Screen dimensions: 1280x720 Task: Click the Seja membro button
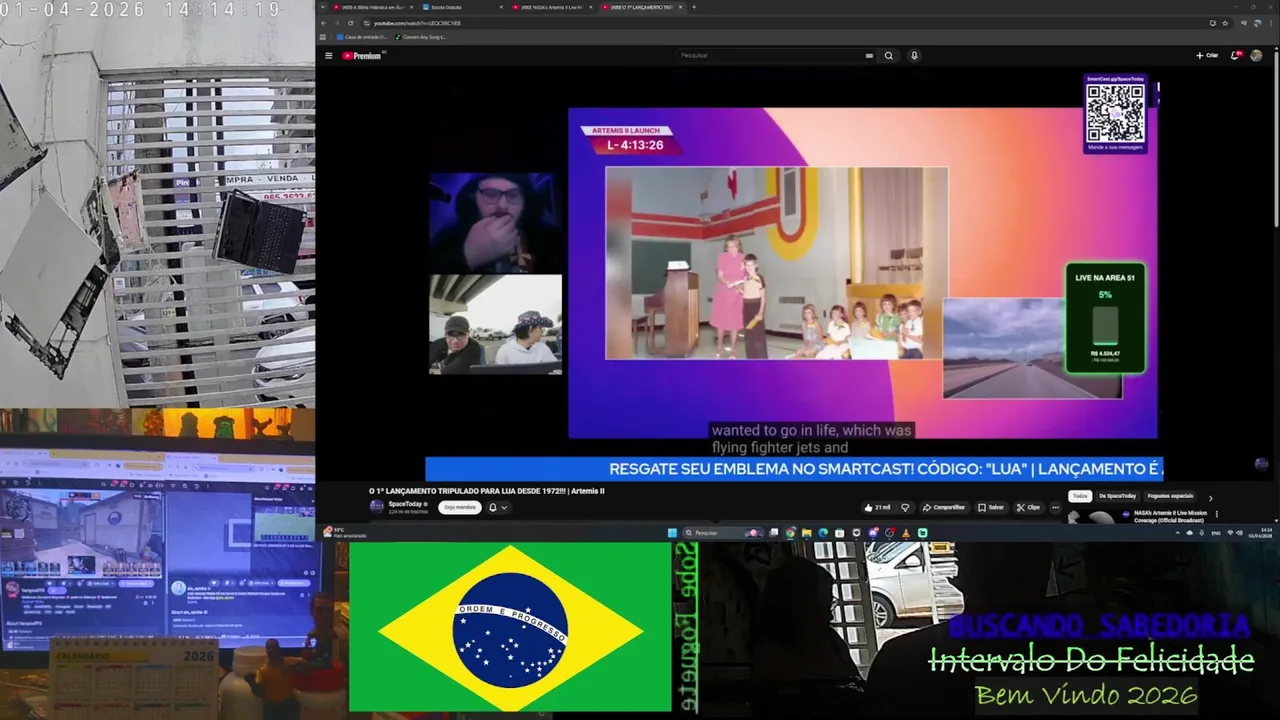[x=460, y=507]
